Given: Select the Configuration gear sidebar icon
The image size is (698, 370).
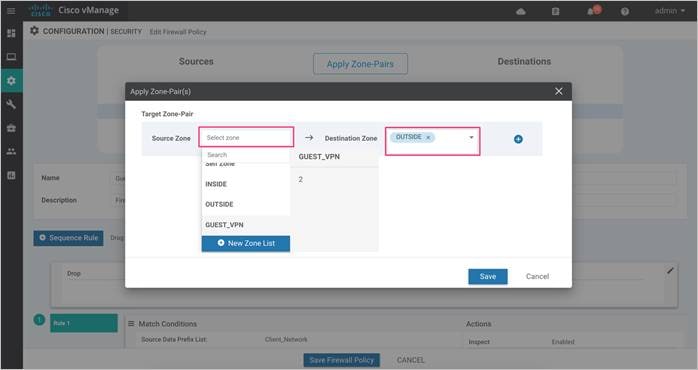Looking at the screenshot, I should [x=11, y=81].
